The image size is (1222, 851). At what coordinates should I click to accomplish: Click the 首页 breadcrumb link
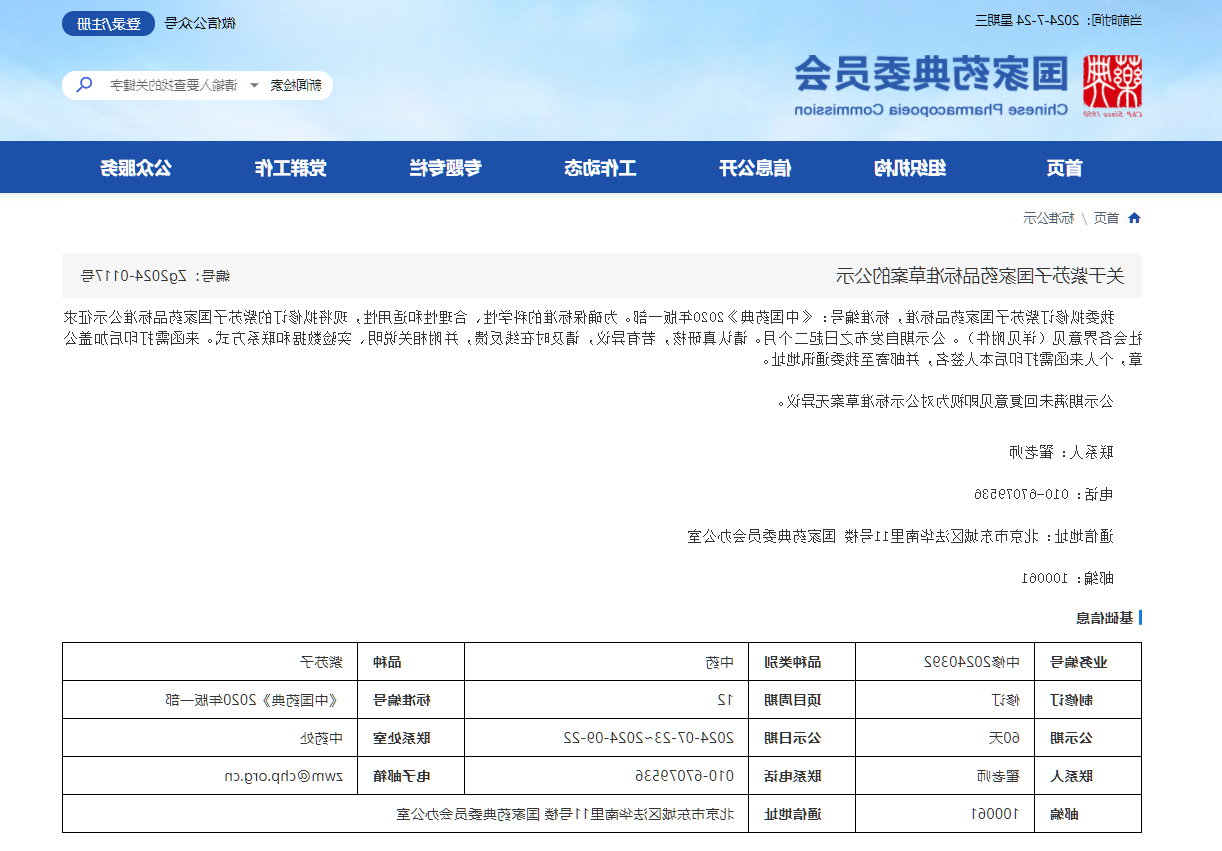point(1105,218)
